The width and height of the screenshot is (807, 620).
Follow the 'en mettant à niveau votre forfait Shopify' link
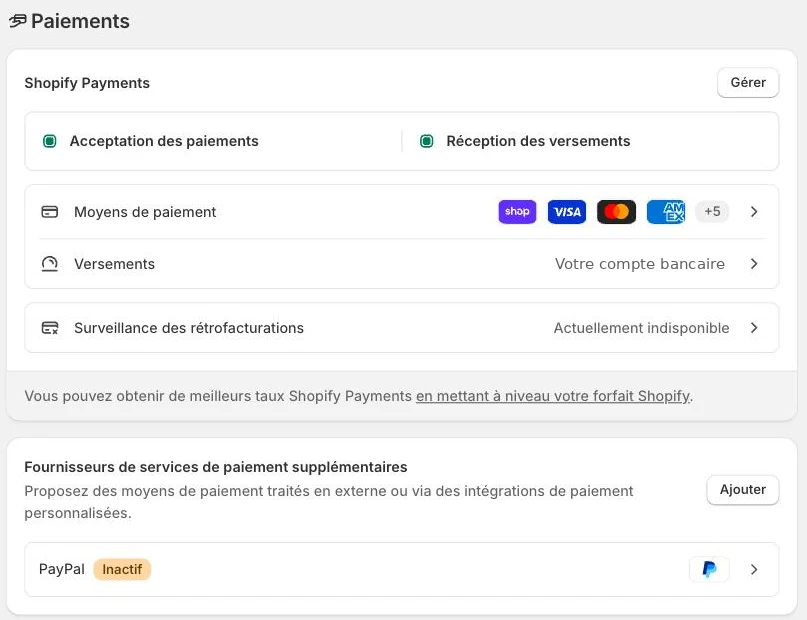553,396
